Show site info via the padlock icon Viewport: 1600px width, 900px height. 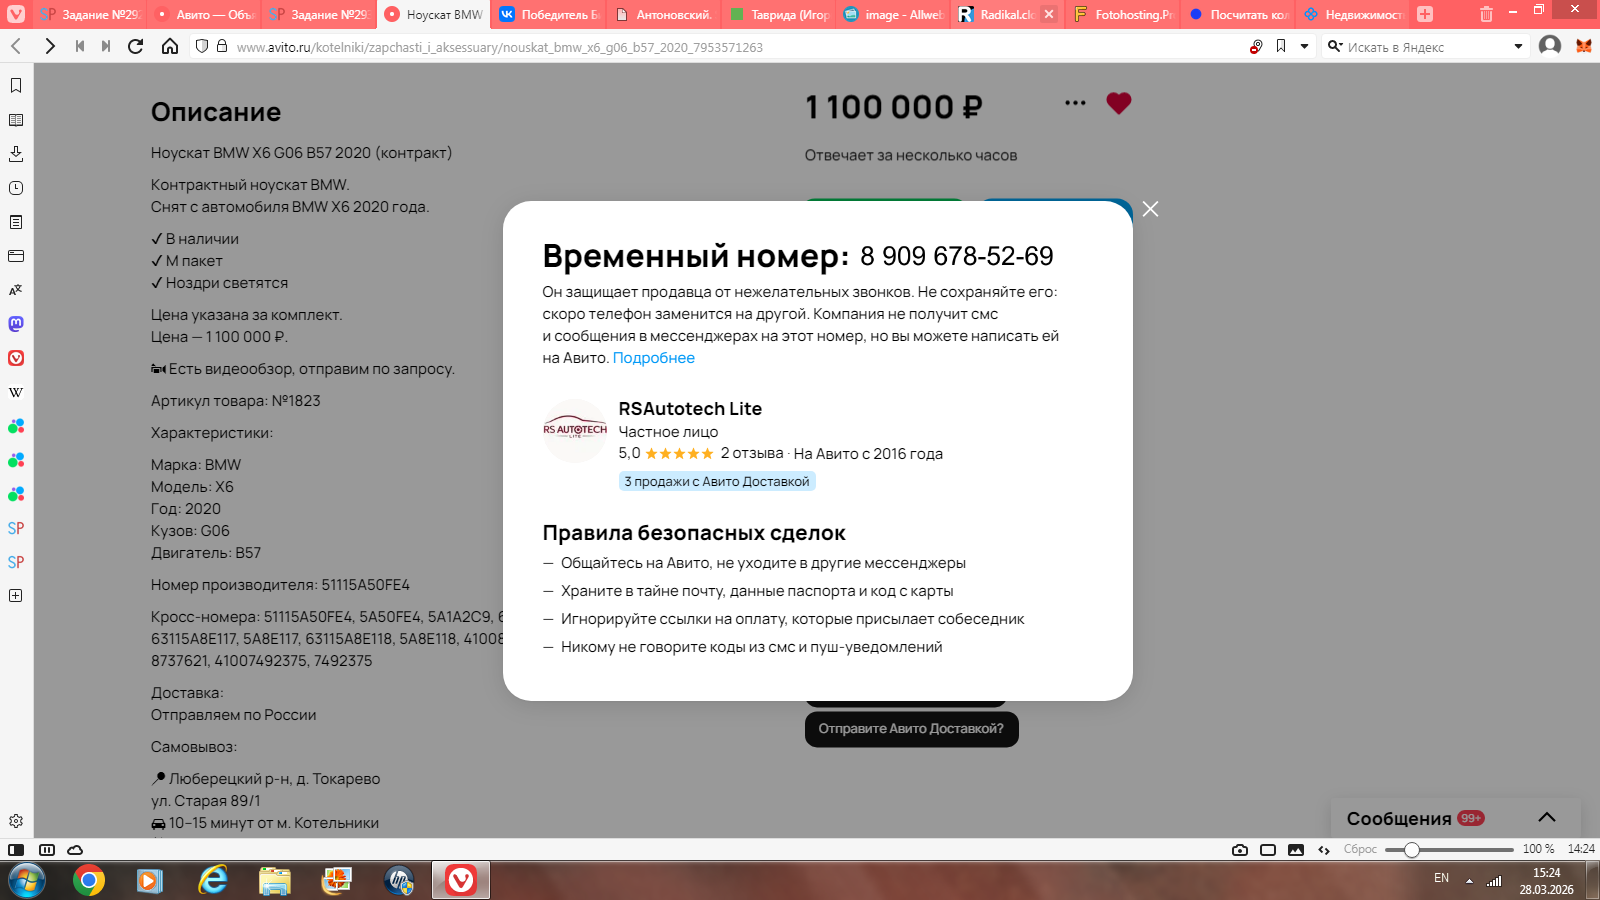tap(222, 46)
